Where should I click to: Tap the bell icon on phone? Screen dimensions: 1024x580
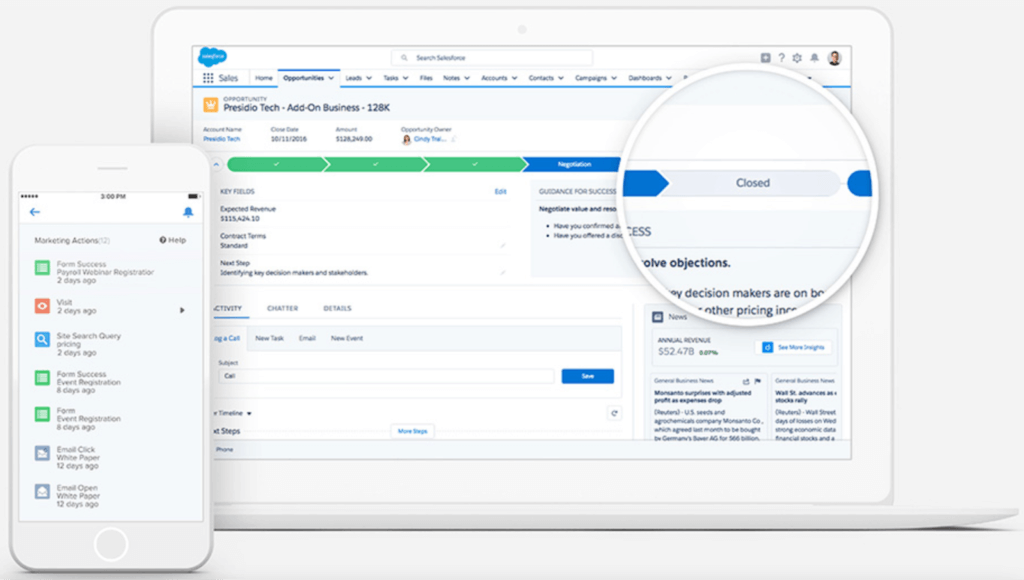(188, 212)
